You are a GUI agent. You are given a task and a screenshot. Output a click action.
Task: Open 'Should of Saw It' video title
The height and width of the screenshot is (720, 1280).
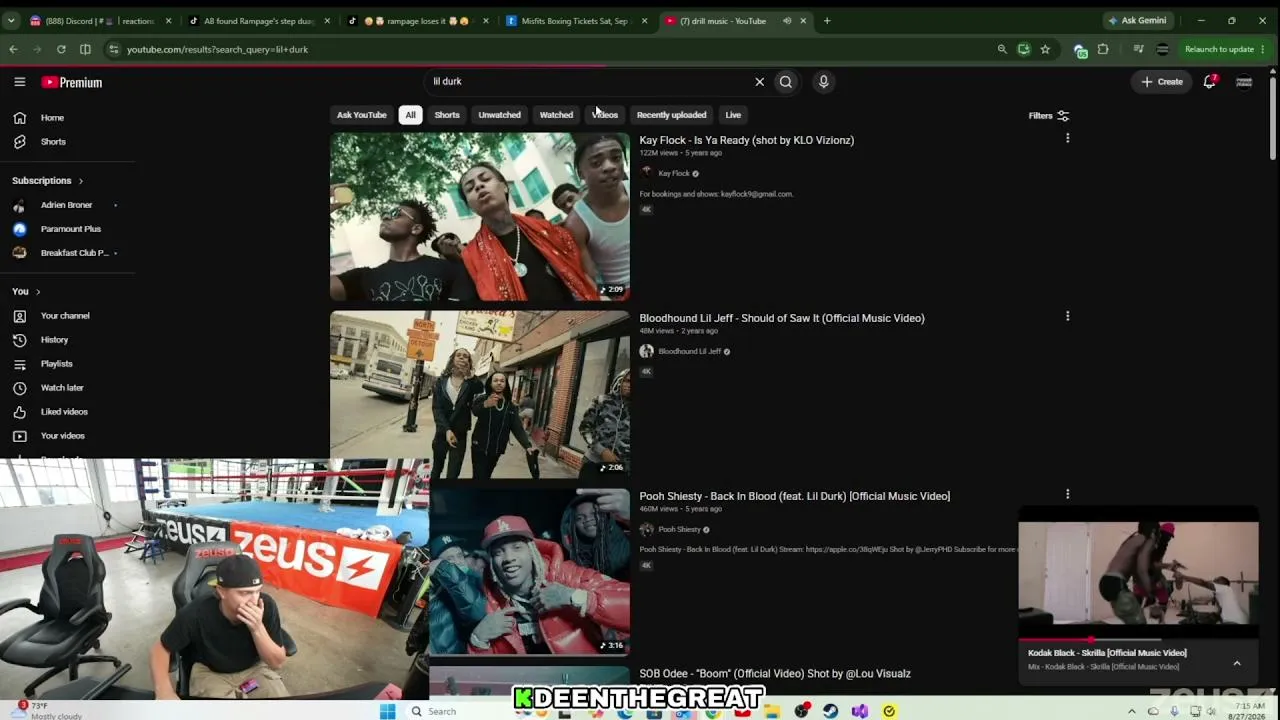pyautogui.click(x=782, y=319)
